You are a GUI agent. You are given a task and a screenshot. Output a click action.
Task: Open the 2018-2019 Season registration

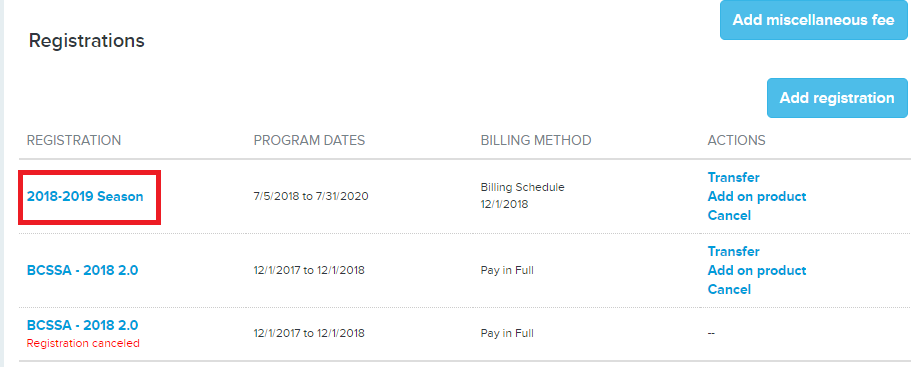click(x=85, y=196)
